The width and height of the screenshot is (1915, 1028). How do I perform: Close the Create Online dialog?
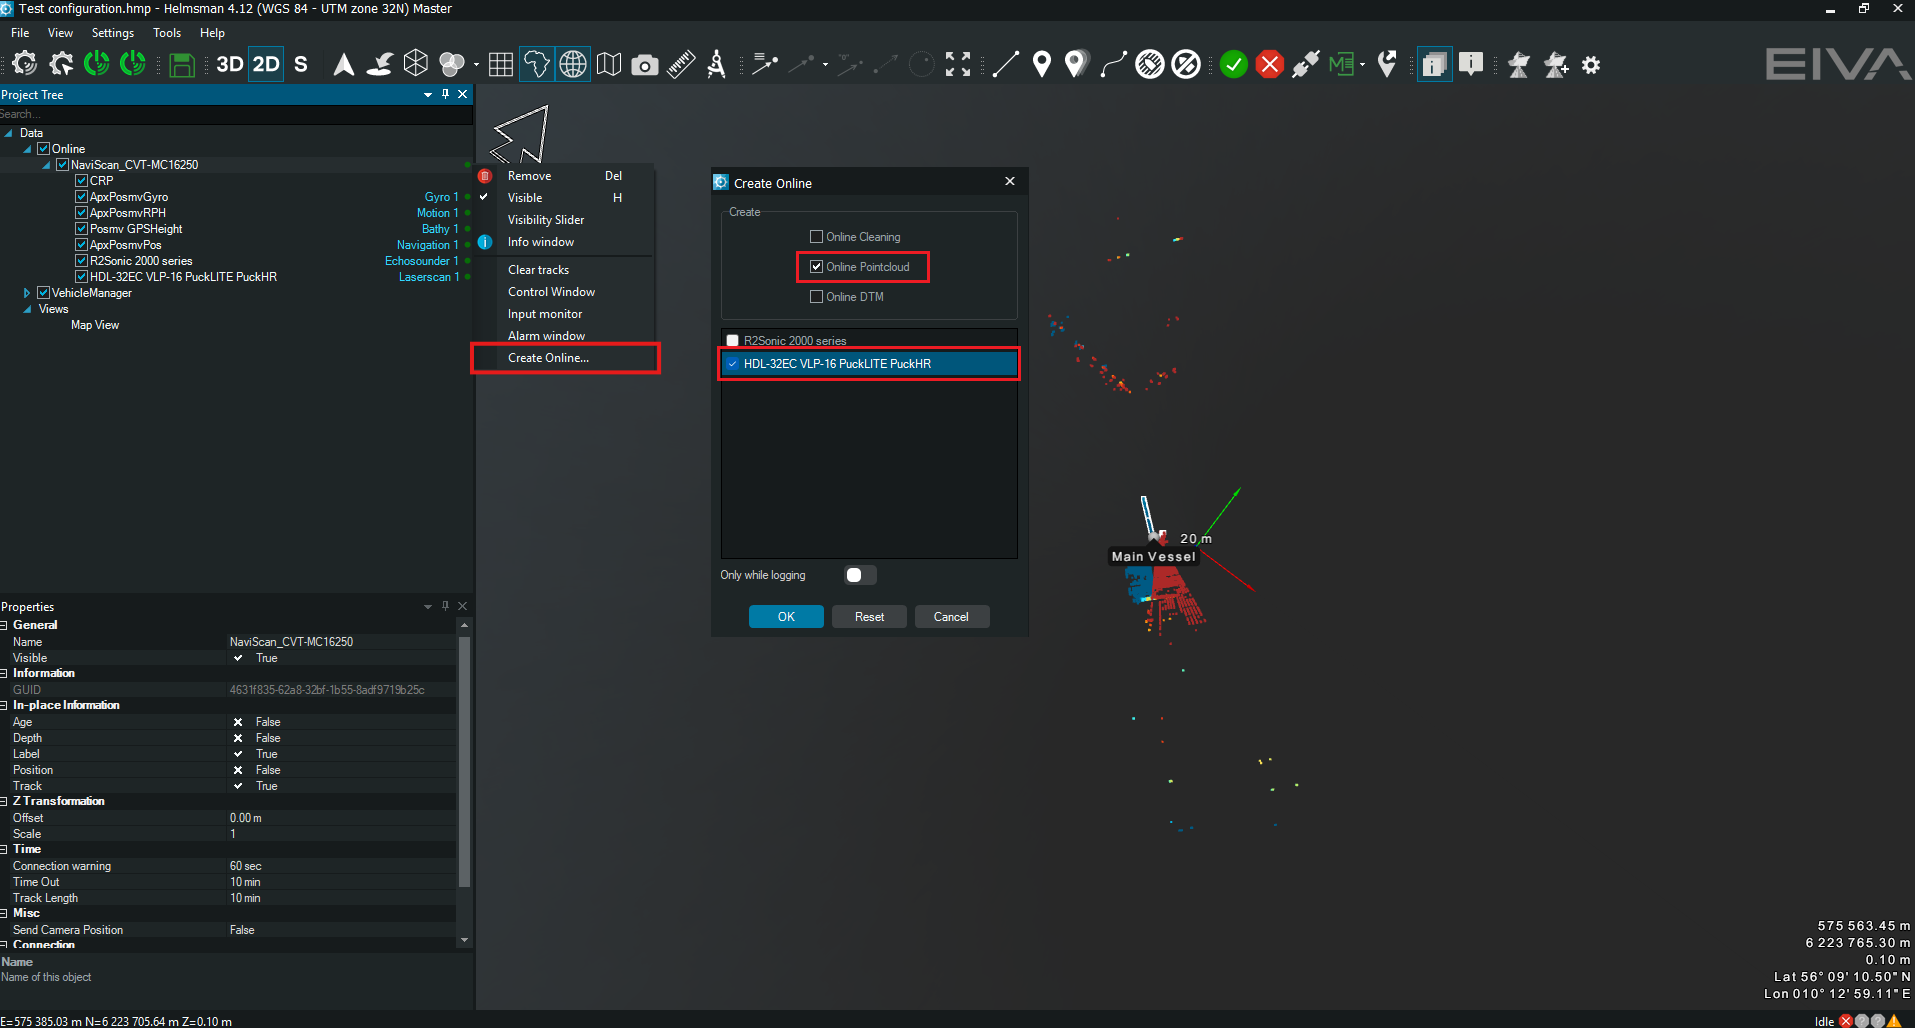[1010, 181]
